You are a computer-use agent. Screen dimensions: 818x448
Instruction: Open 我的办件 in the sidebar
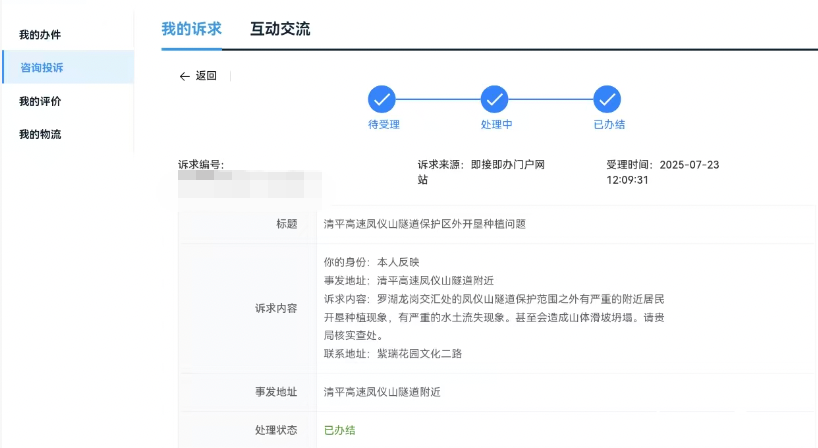point(40,35)
